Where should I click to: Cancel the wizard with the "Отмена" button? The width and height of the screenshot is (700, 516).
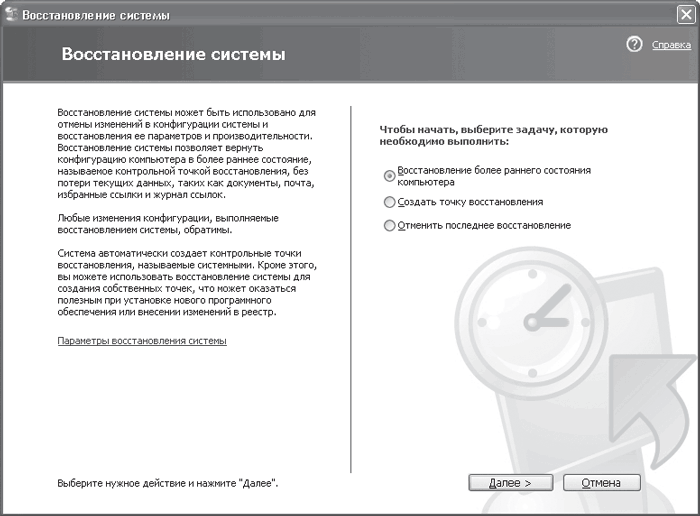point(601,483)
